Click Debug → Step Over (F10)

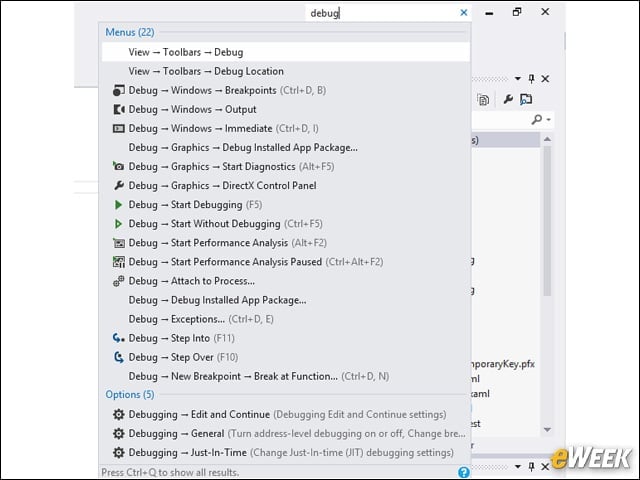[286, 357]
